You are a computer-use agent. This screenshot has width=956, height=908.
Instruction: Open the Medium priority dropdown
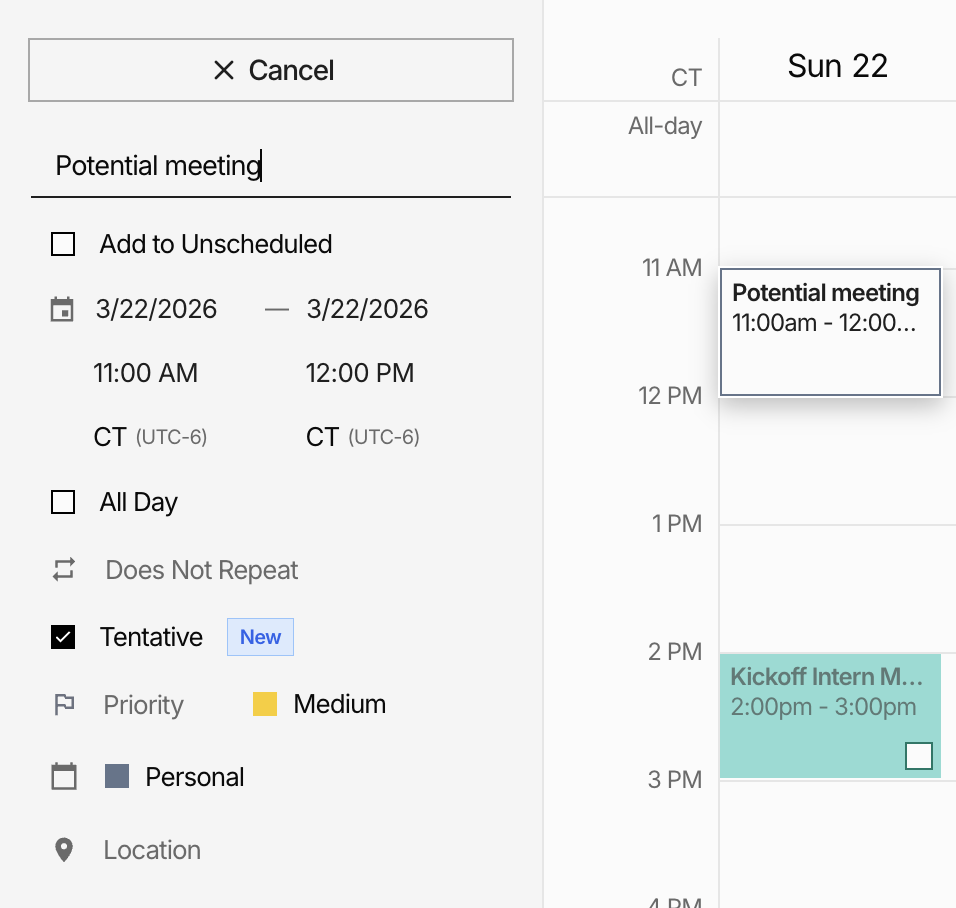[x=339, y=704]
